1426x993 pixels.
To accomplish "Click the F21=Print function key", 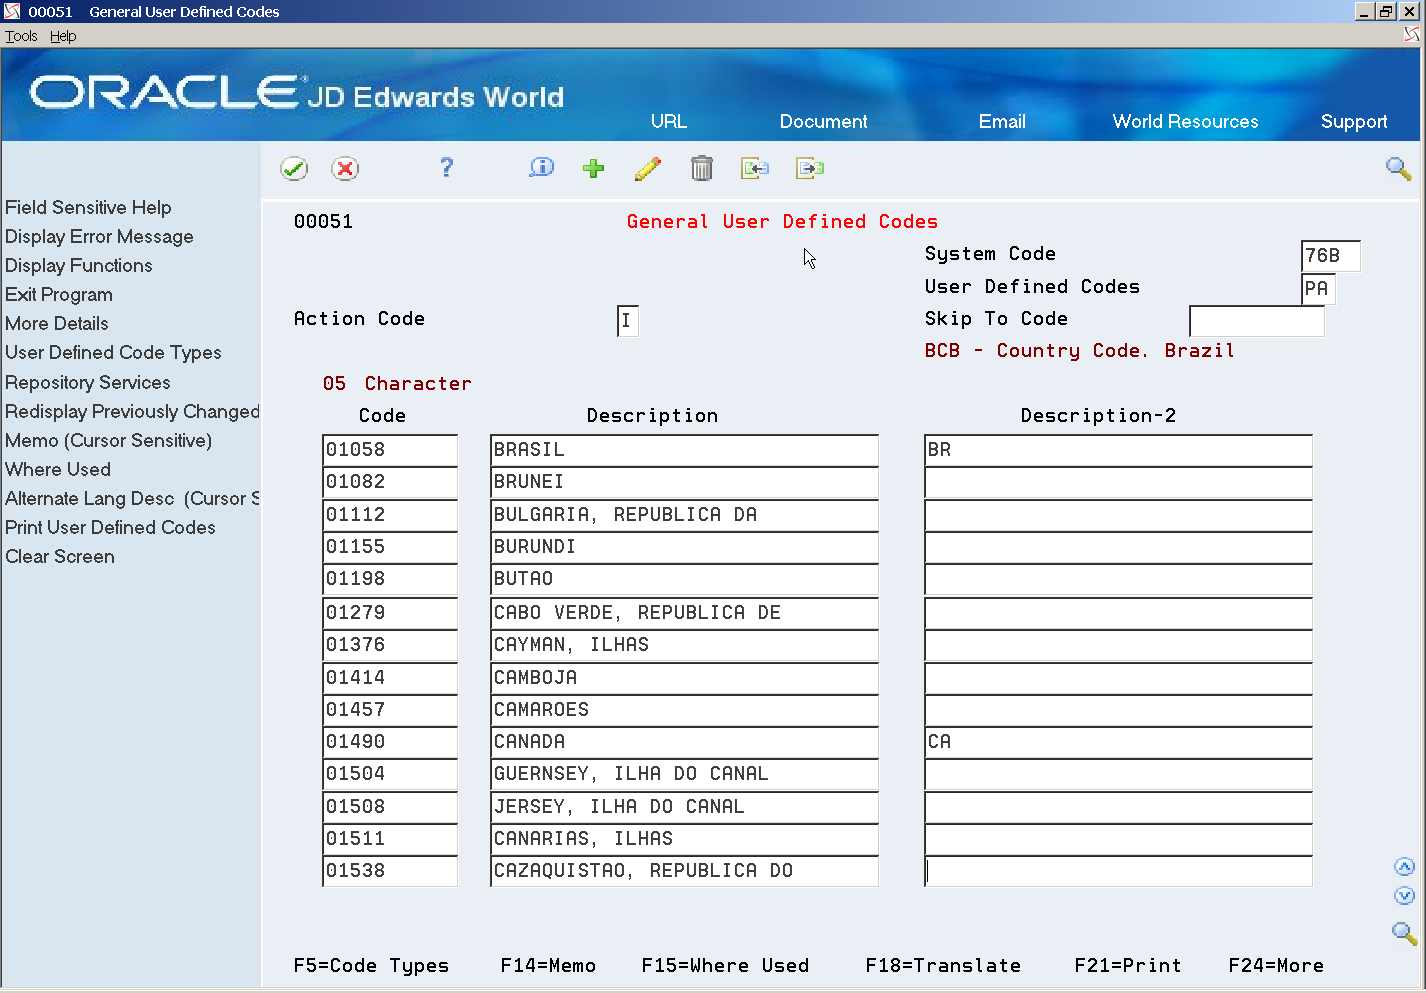I will pyautogui.click(x=1128, y=965).
